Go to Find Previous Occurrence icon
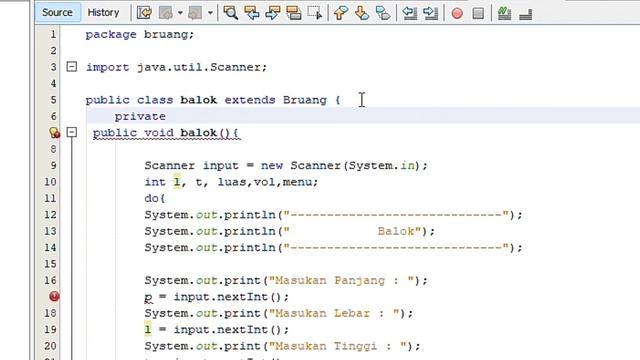This screenshot has width=640, height=360. pyautogui.click(x=252, y=13)
